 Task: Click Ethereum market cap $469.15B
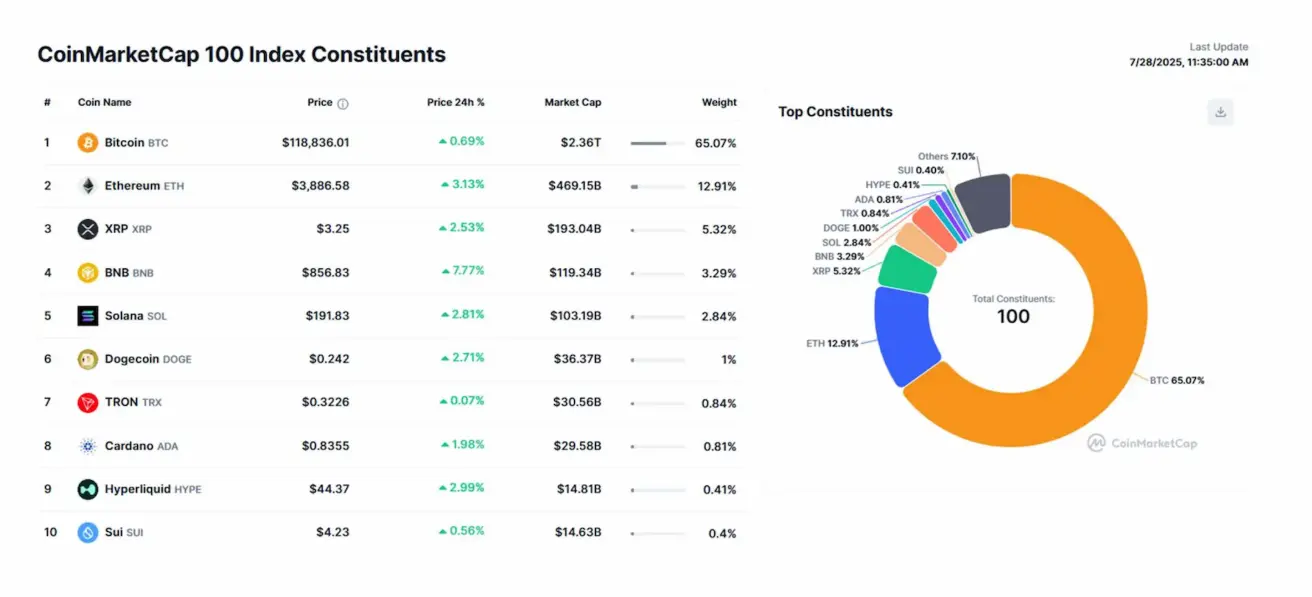point(574,186)
